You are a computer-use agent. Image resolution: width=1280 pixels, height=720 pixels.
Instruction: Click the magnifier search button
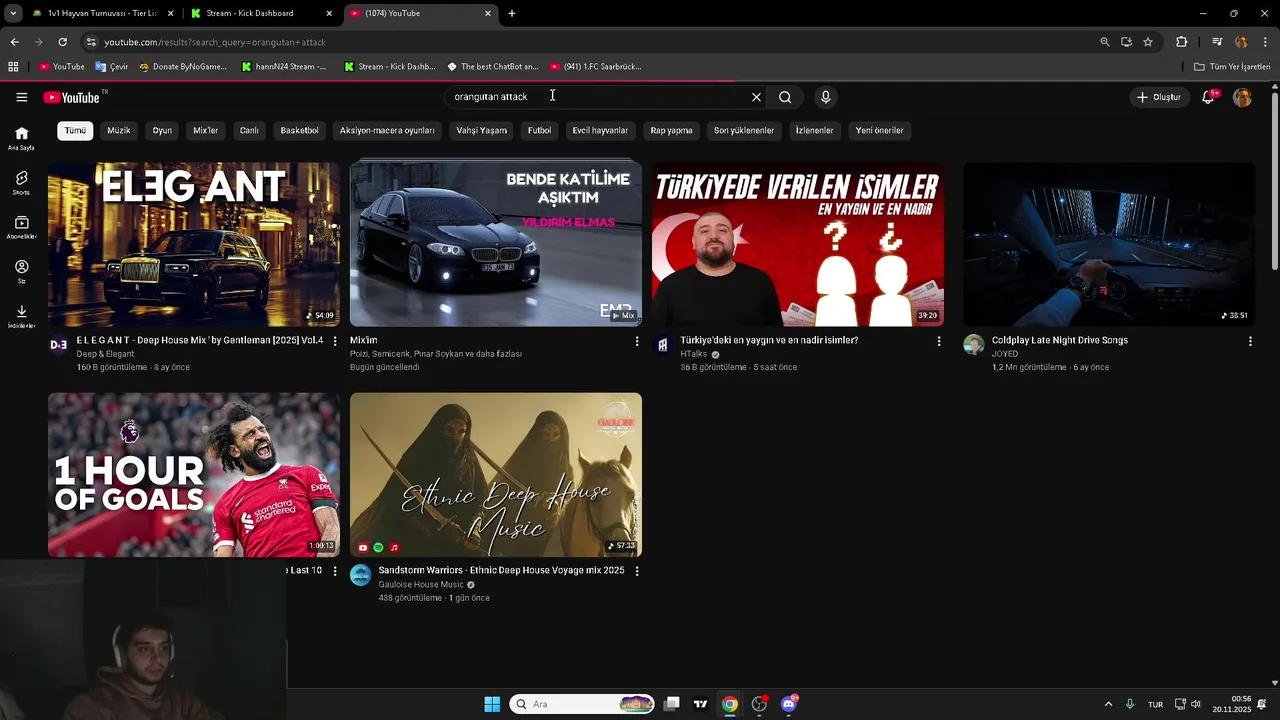click(785, 97)
